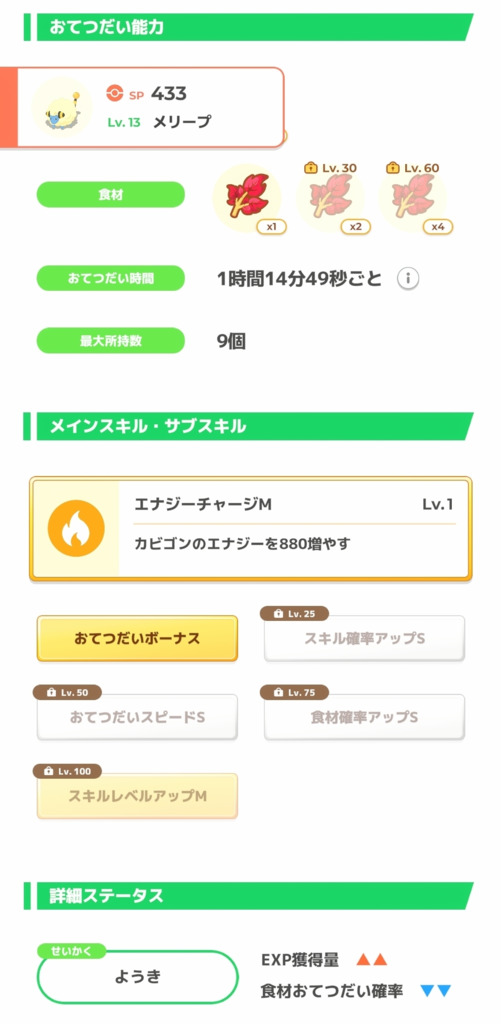Tap the Lv. 30 locked ingredient icon
This screenshot has height=1024, width=501.
tap(330, 197)
